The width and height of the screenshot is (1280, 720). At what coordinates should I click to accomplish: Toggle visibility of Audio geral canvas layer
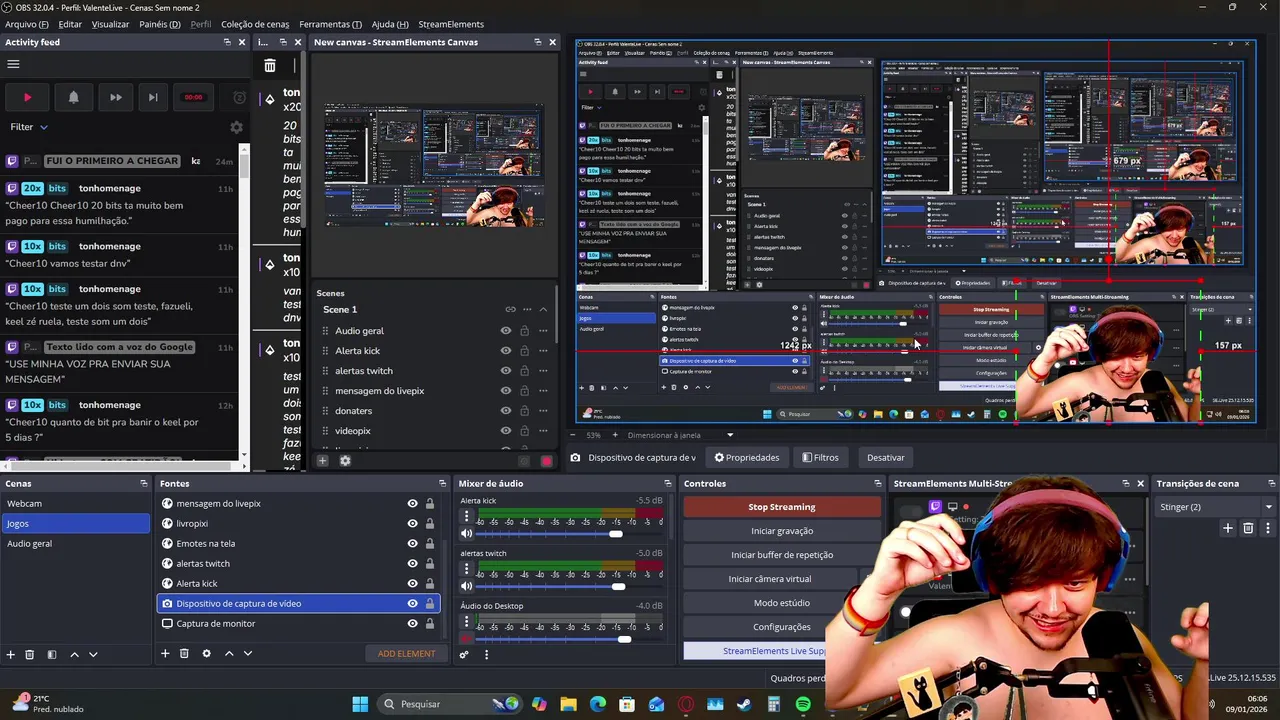506,331
